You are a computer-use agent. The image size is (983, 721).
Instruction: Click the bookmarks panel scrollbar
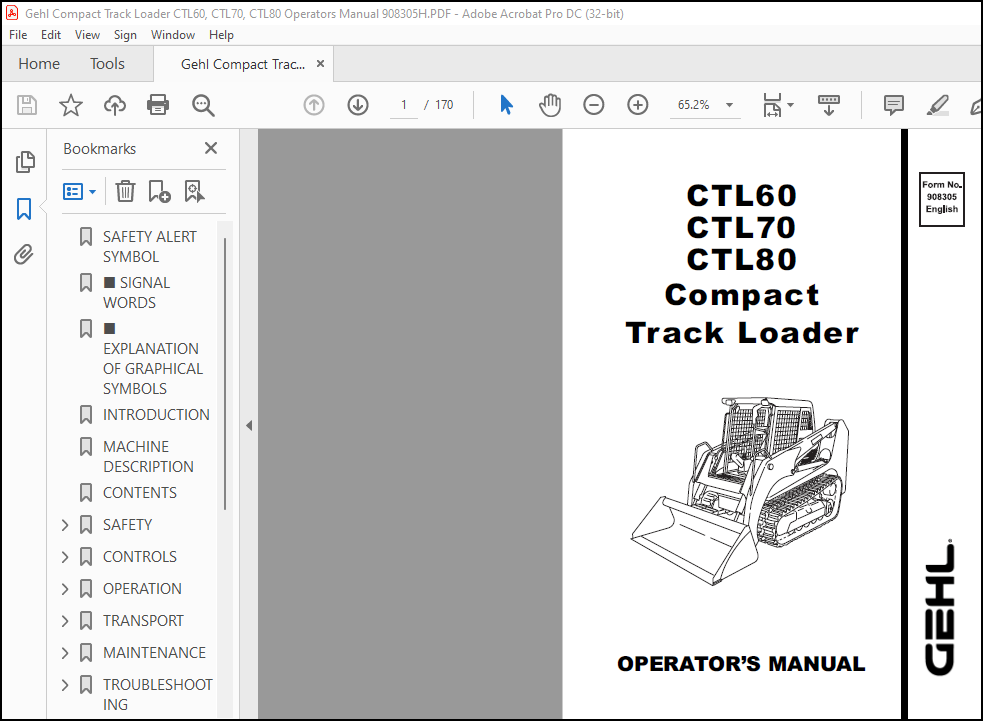click(x=224, y=374)
